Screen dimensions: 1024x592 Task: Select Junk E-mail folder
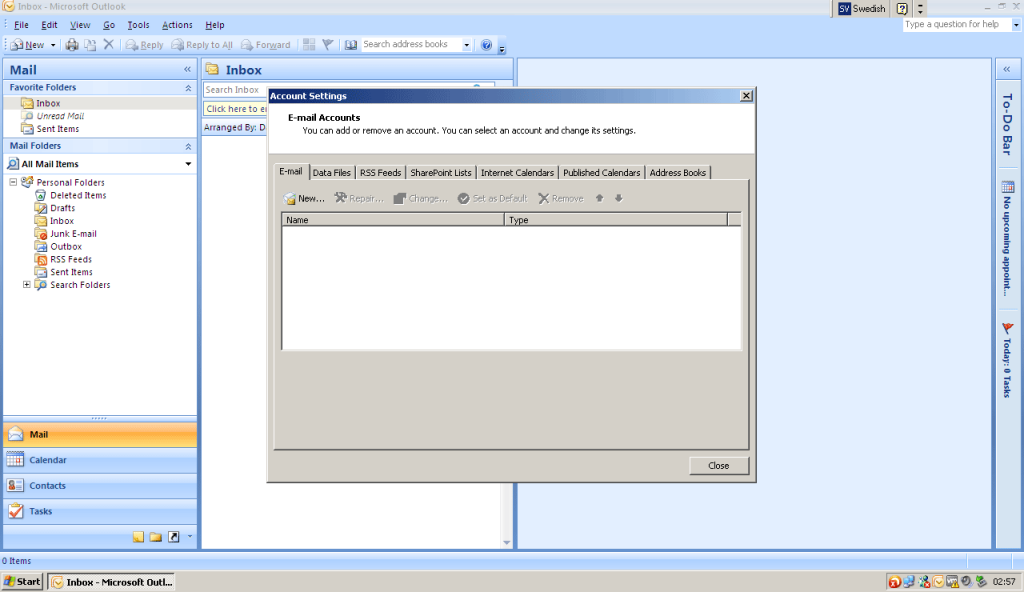(73, 234)
